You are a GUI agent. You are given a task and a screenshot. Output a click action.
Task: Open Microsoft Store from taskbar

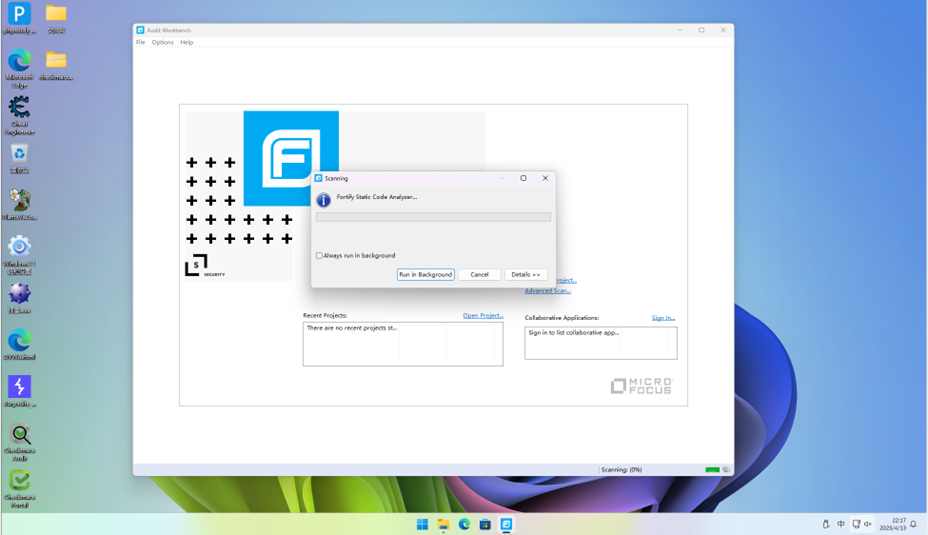[485, 524]
